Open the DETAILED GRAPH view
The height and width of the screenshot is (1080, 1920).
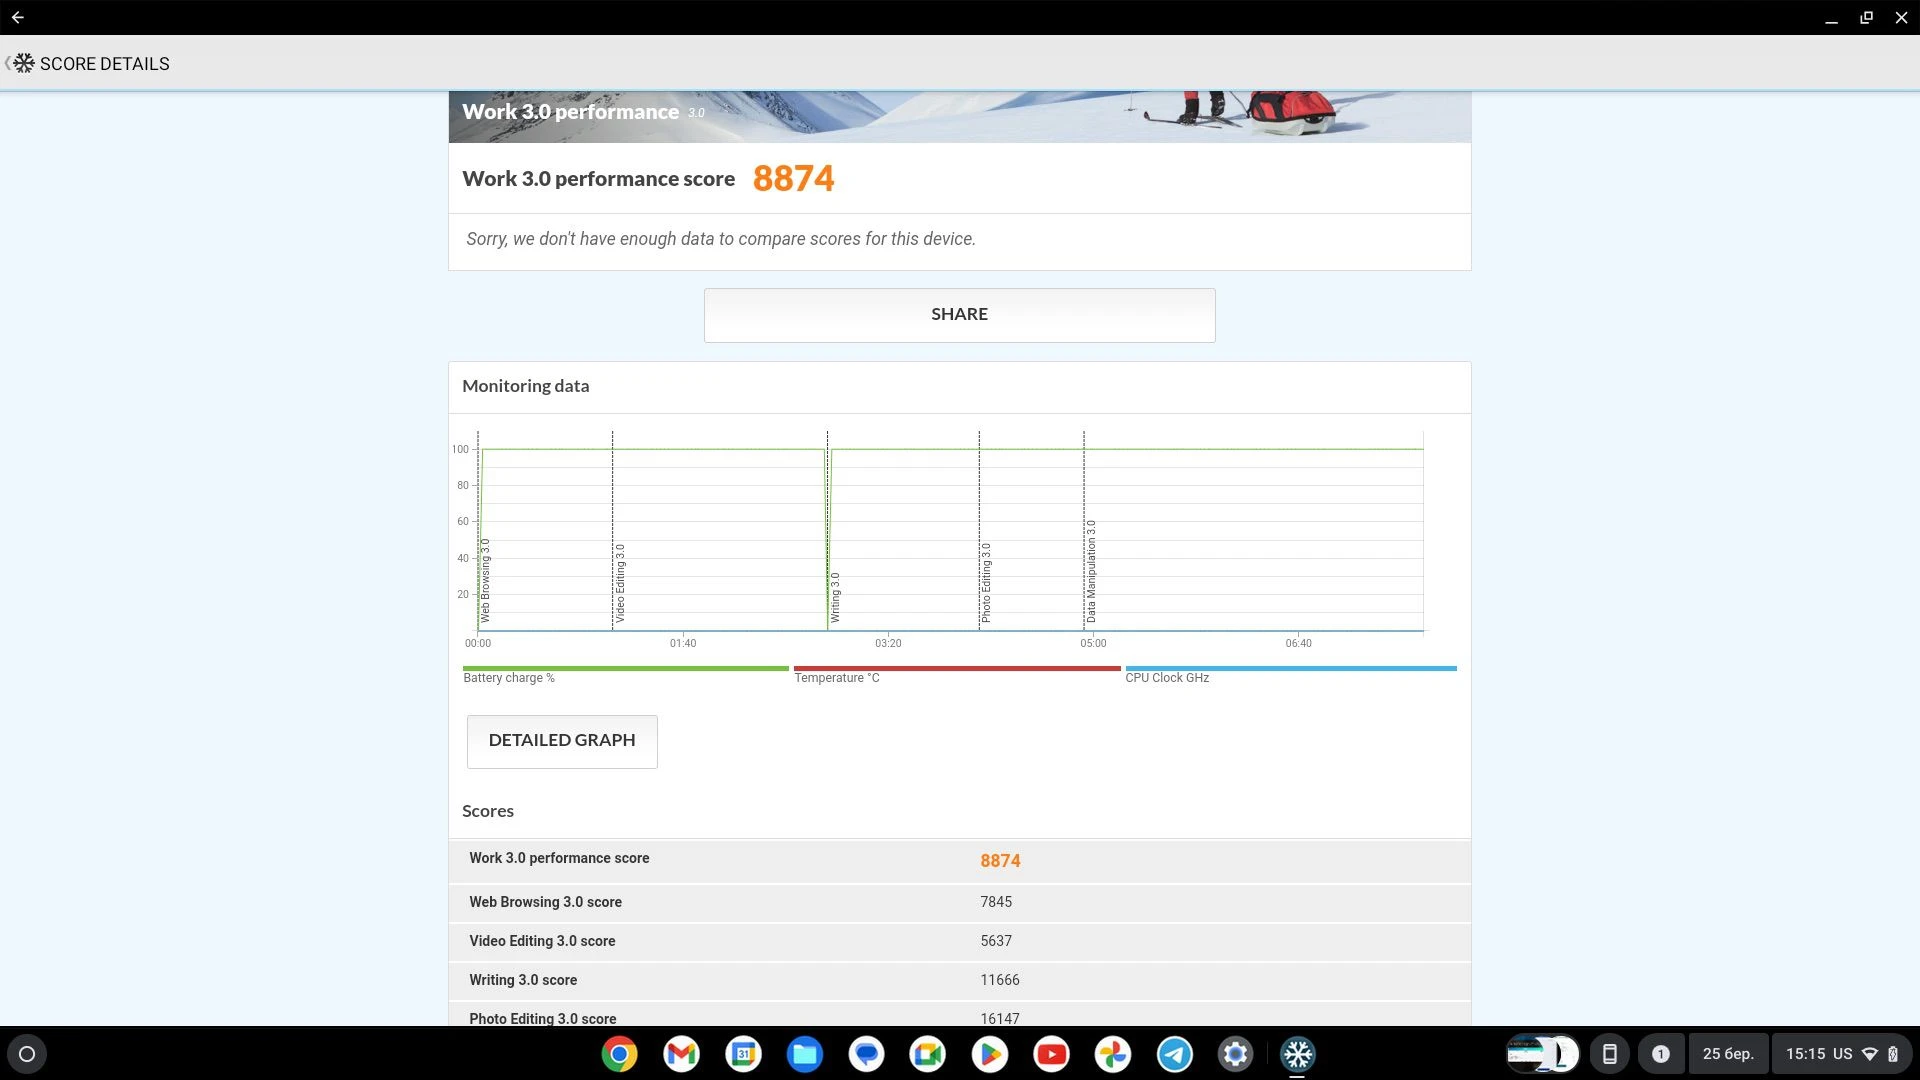(x=561, y=741)
